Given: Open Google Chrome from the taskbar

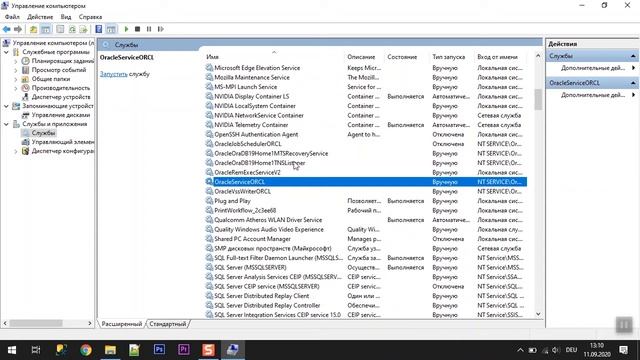Looking at the screenshot, I should tap(86, 350).
